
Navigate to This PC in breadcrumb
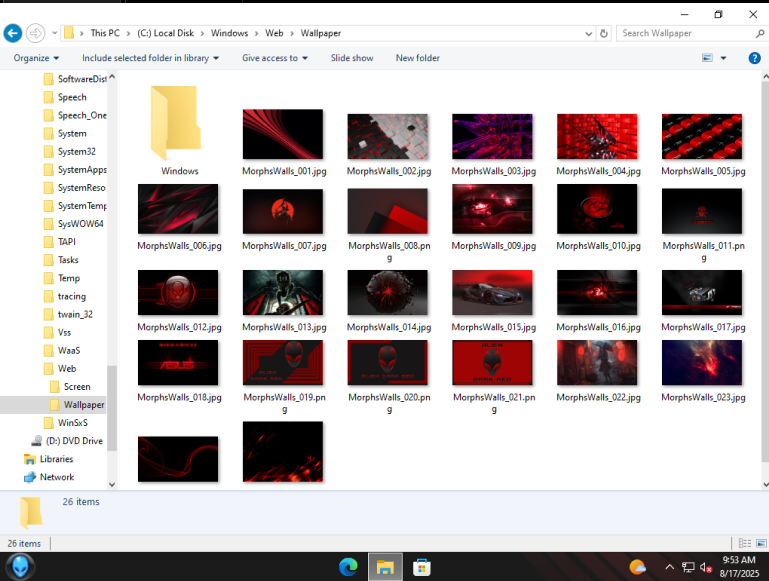pyautogui.click(x=105, y=33)
